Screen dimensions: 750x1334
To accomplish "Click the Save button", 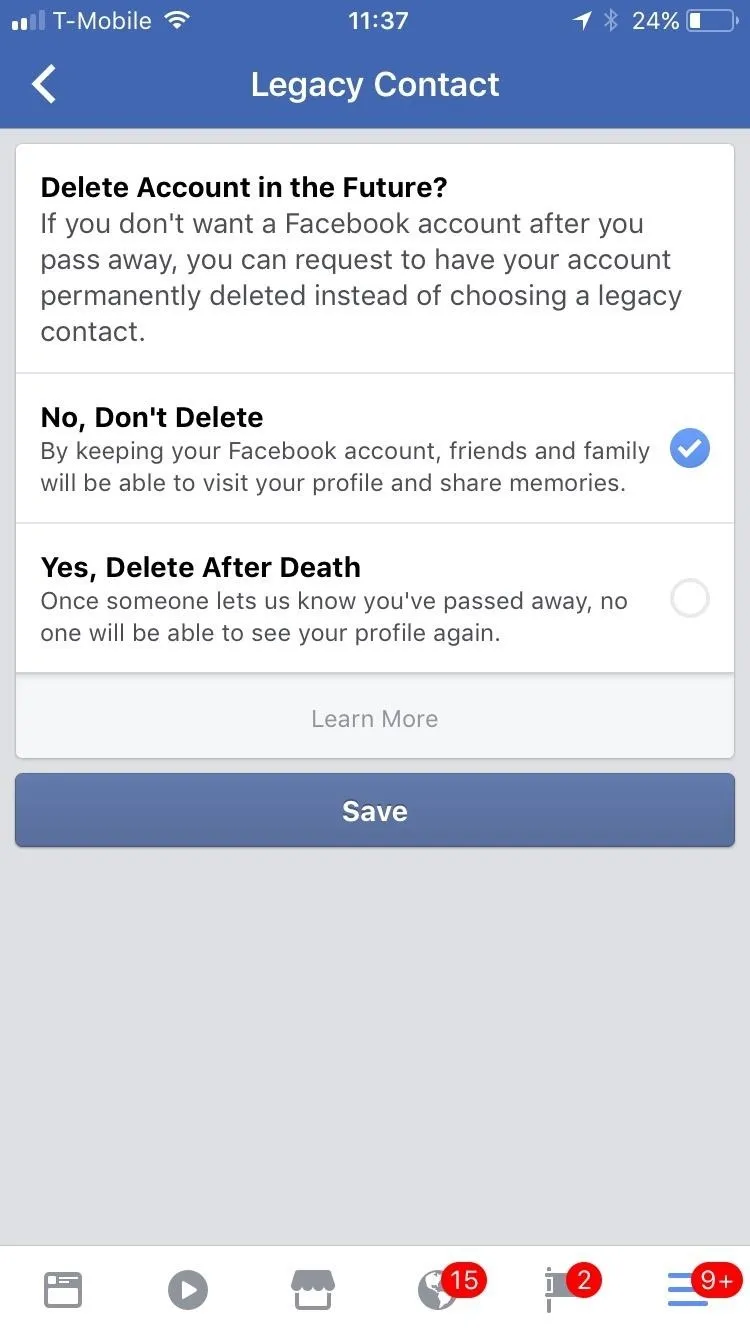I will click(375, 810).
